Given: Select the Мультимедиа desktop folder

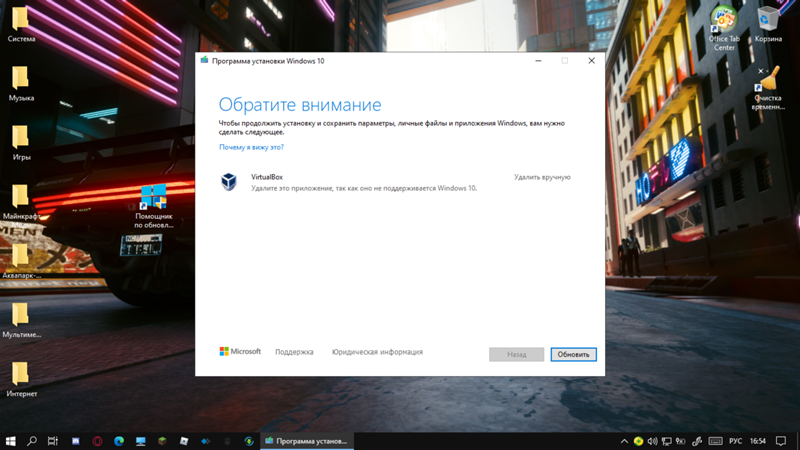Looking at the screenshot, I should tap(21, 320).
